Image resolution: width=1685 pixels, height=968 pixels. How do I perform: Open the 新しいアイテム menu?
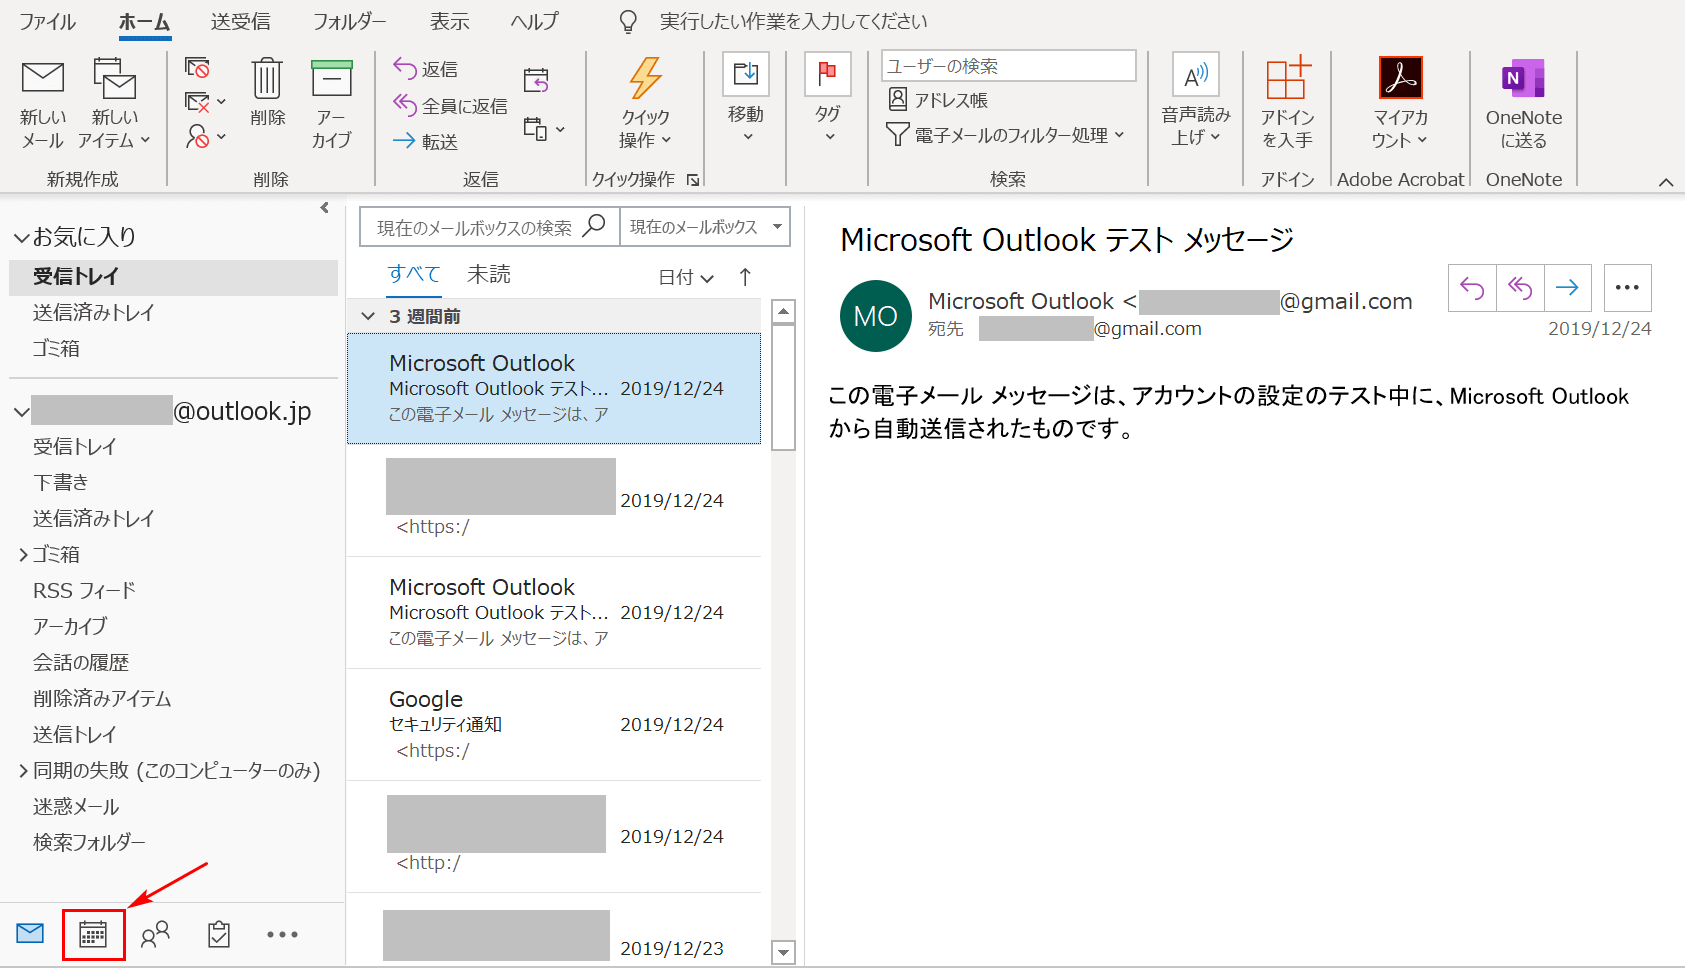pyautogui.click(x=114, y=104)
